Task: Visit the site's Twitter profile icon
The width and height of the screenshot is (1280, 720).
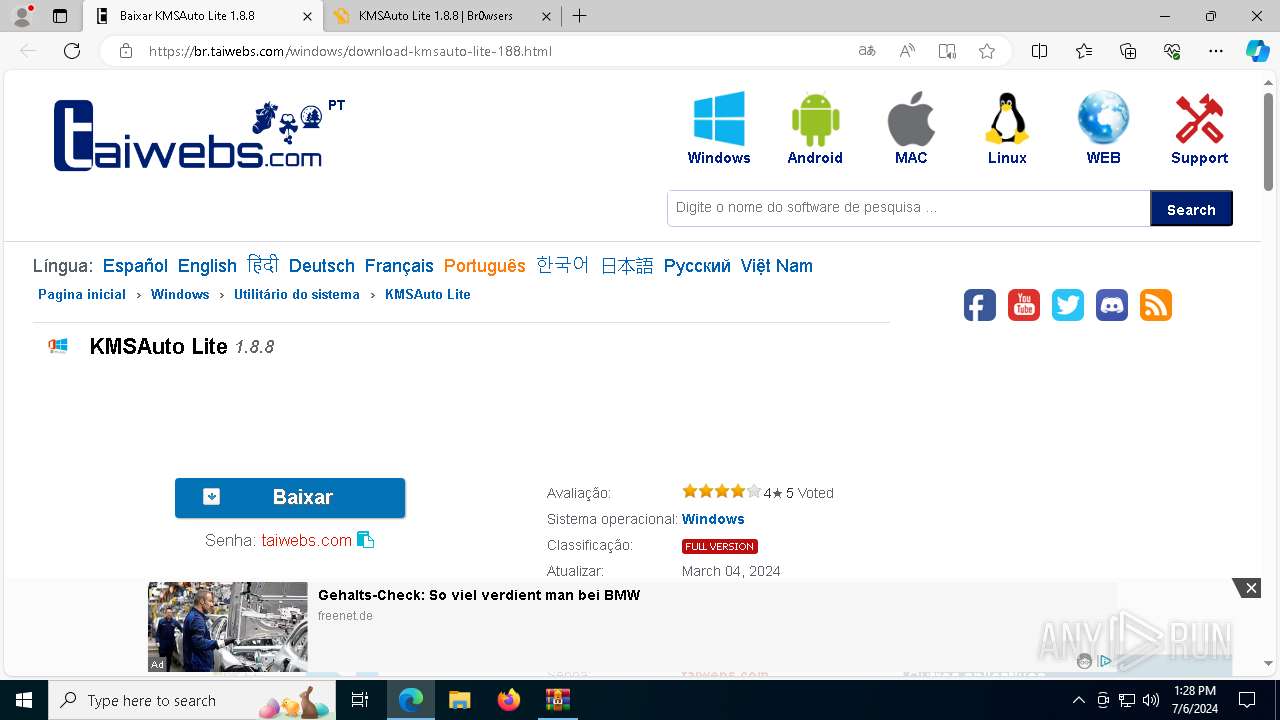Action: coord(1068,305)
